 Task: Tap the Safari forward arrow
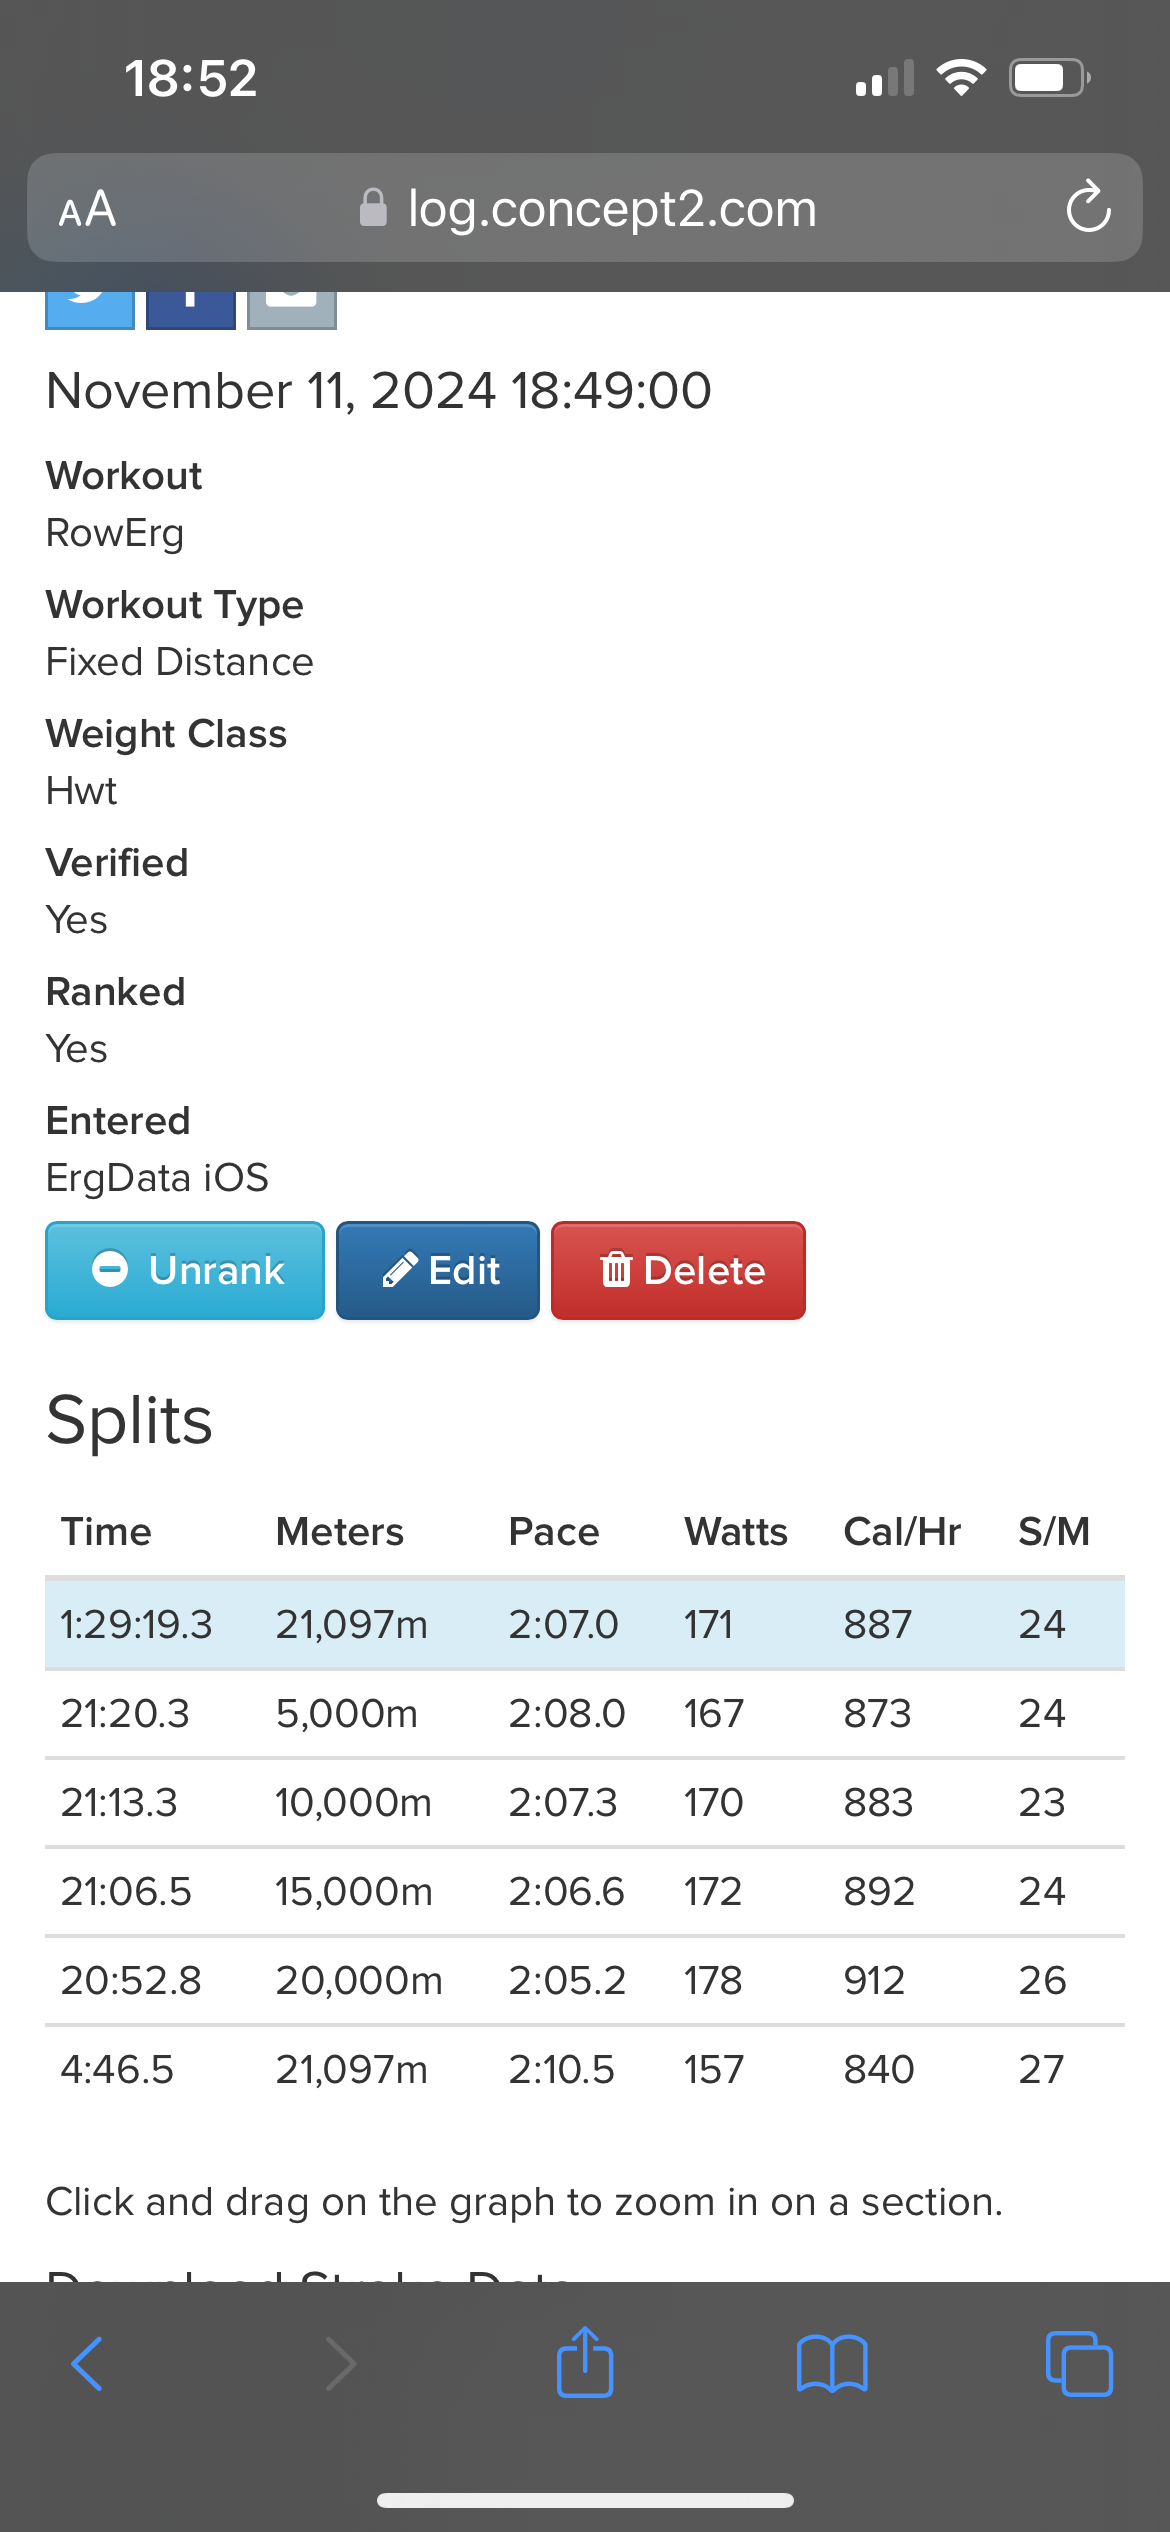pos(340,2364)
